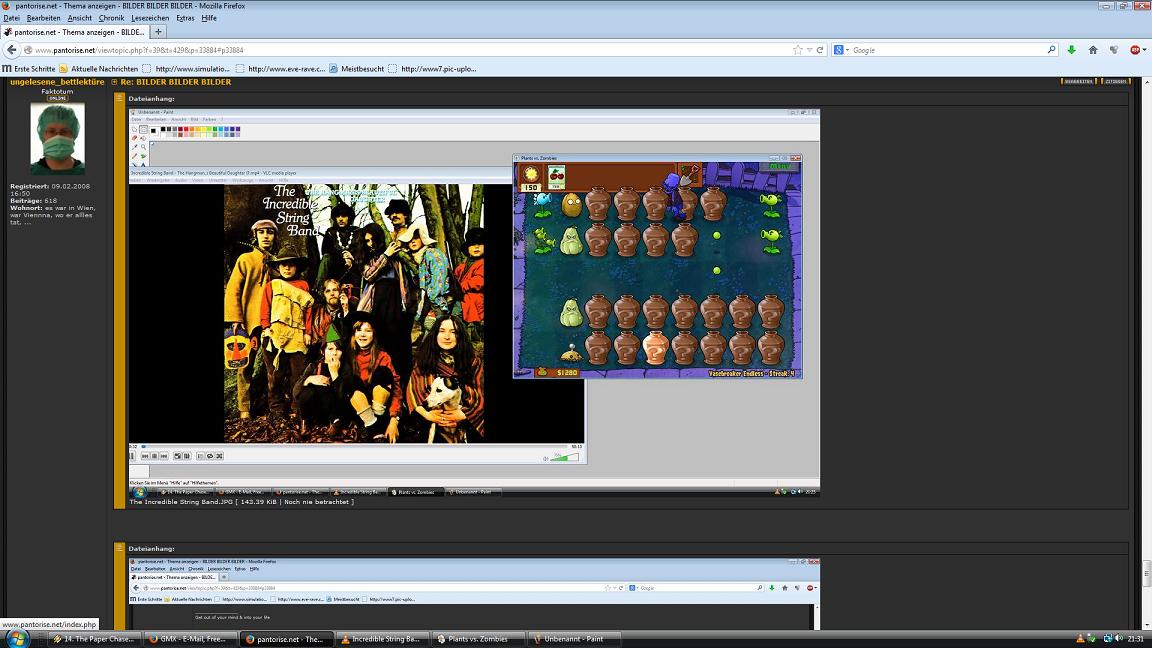Open the Lesezeichen menu
The width and height of the screenshot is (1152, 648).
pos(150,18)
